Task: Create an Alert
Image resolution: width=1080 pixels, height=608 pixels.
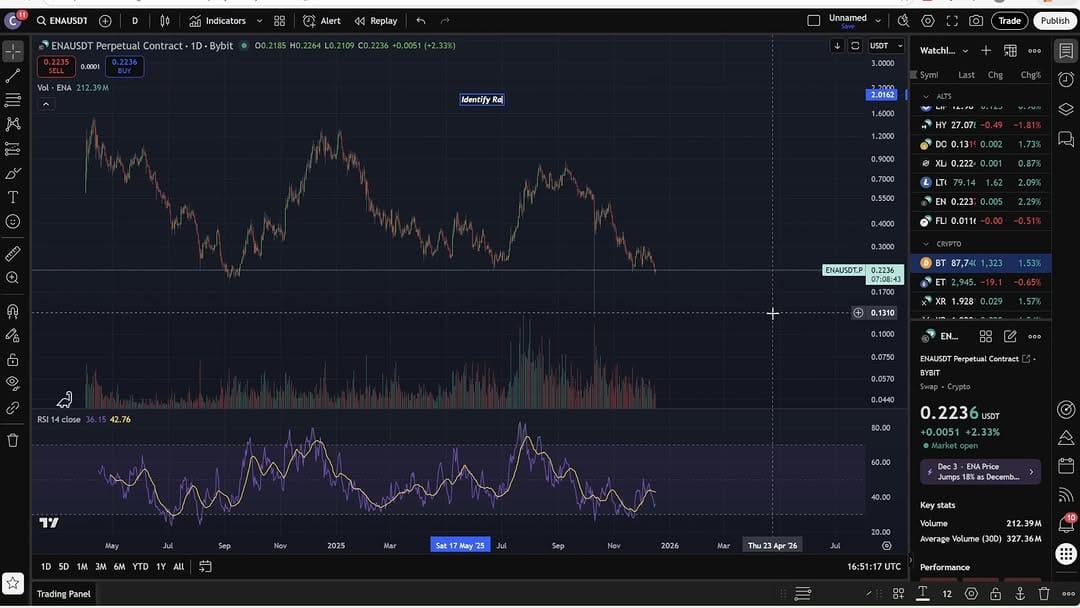Action: [322, 21]
